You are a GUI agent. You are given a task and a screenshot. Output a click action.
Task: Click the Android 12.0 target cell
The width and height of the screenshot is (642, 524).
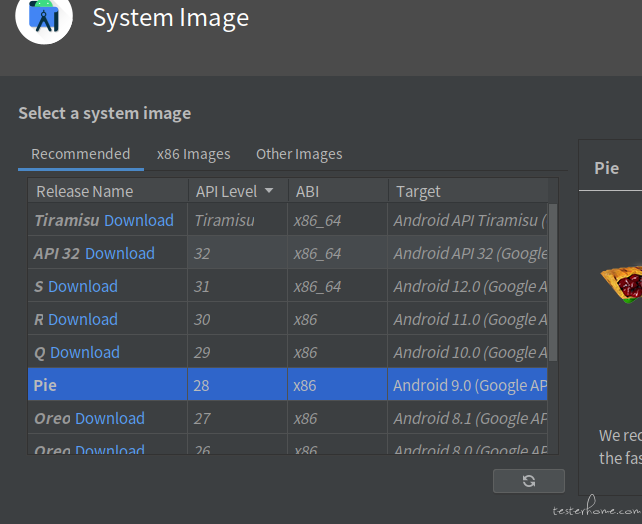pos(468,287)
